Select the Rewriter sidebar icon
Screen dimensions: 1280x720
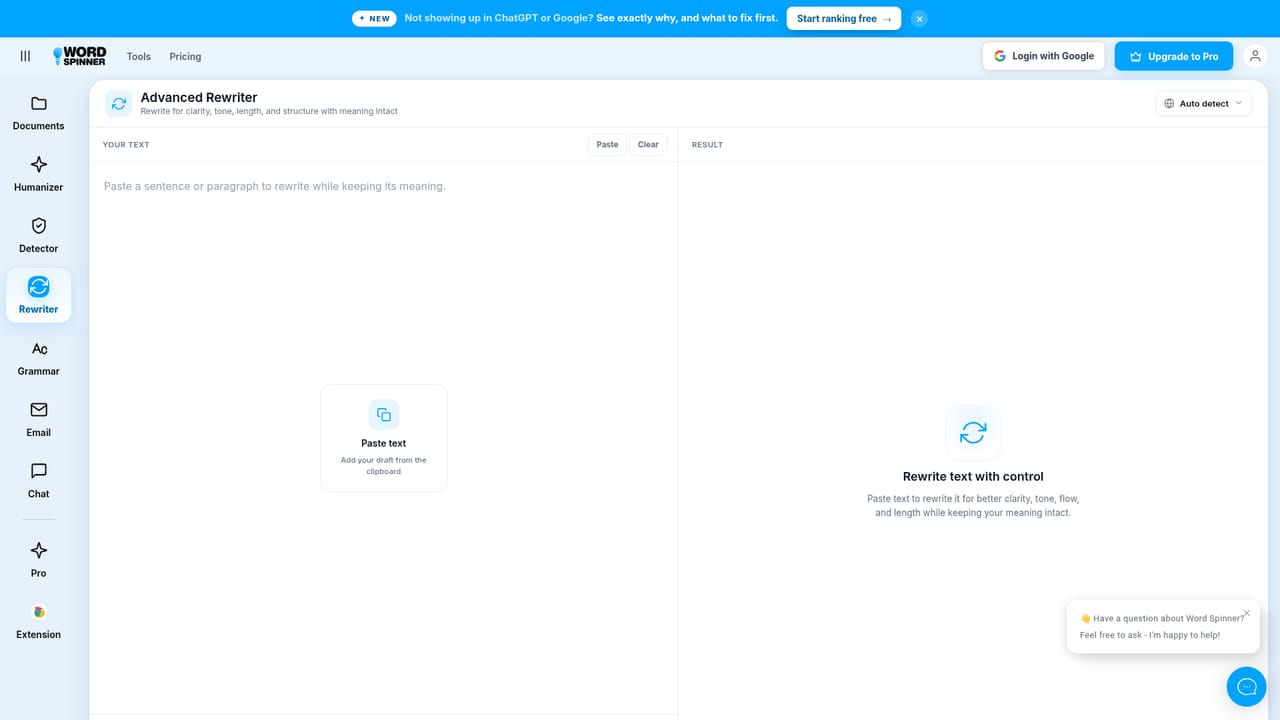pos(39,287)
